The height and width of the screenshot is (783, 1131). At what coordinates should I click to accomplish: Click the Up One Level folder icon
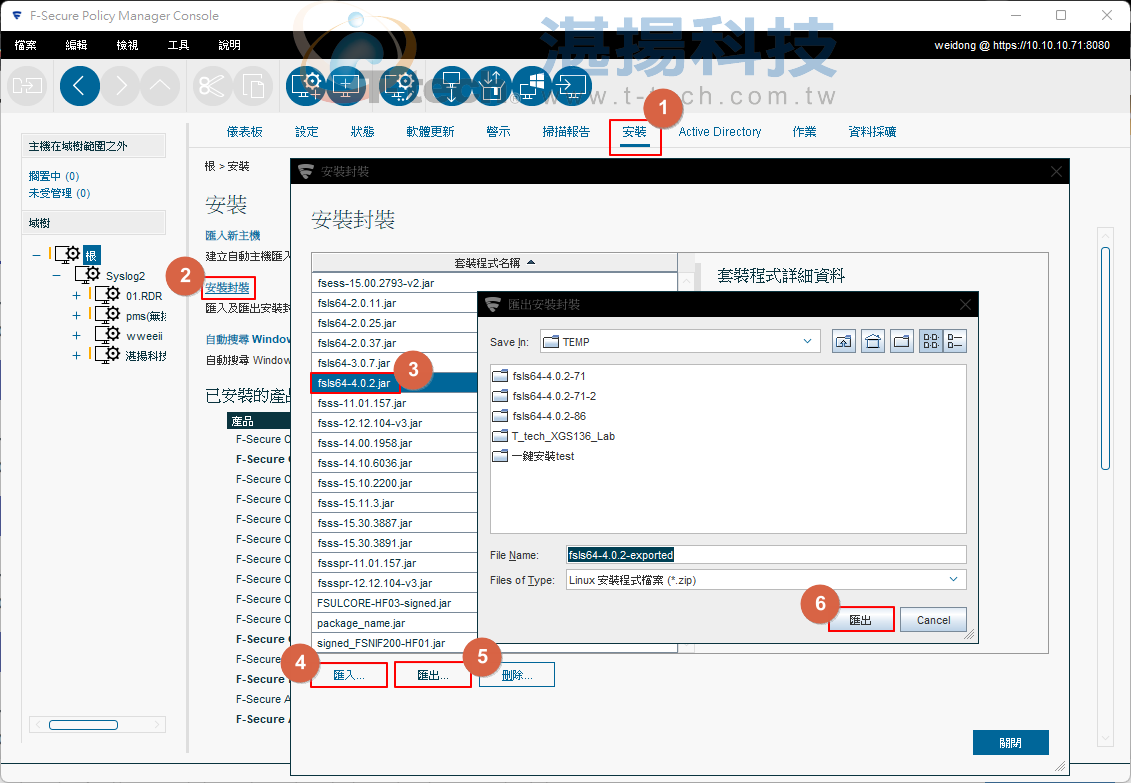[844, 342]
